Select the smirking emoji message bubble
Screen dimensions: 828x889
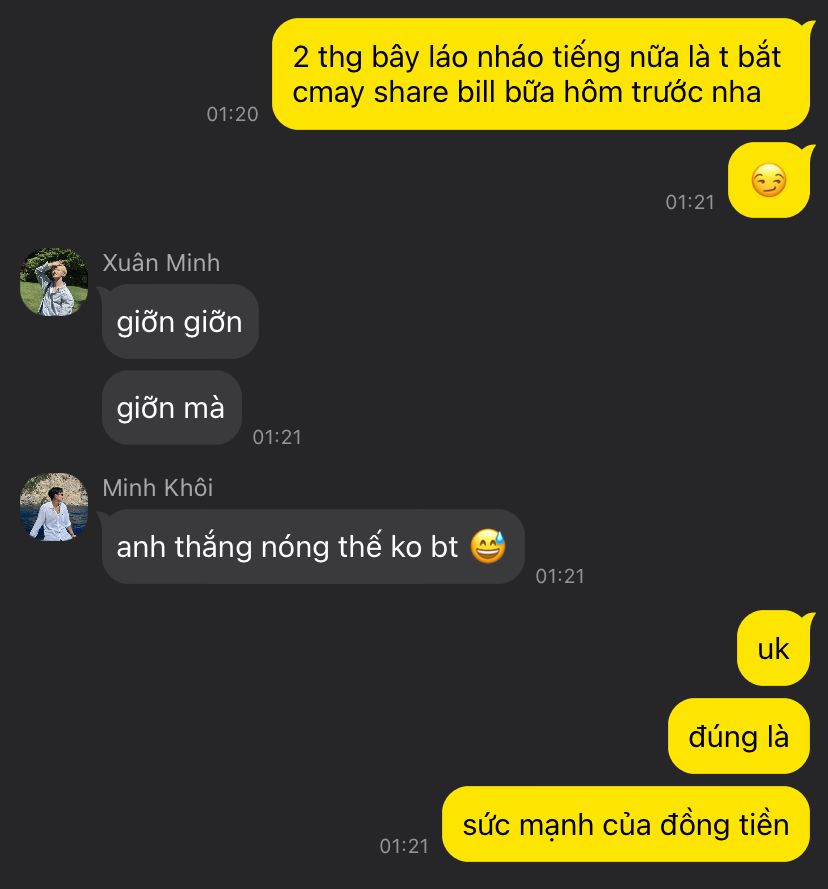click(x=770, y=180)
